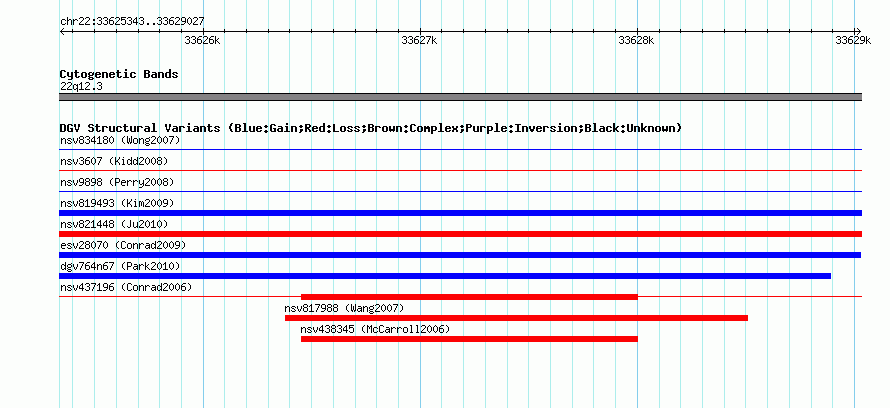The height and width of the screenshot is (408, 890).
Task: Open the nsv9898 (Perry2008) variant label
Action: click(117, 182)
